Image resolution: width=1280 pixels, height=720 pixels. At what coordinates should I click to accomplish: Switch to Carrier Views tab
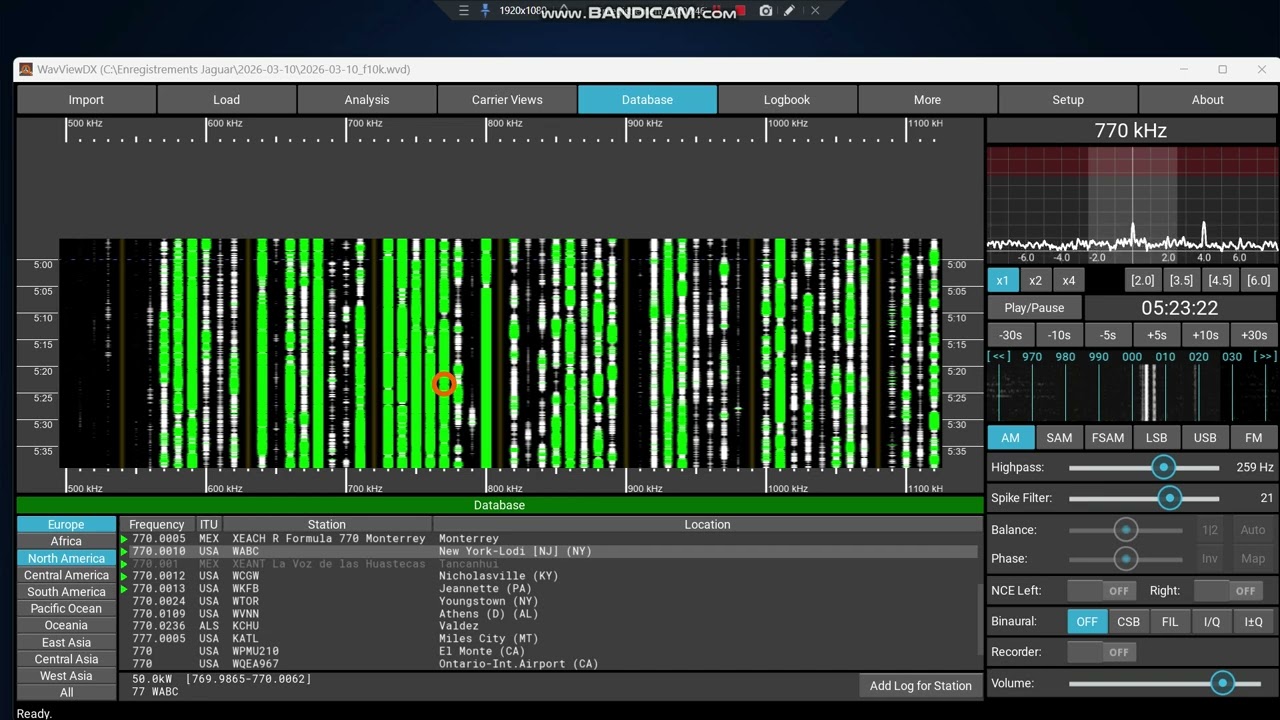(x=507, y=100)
